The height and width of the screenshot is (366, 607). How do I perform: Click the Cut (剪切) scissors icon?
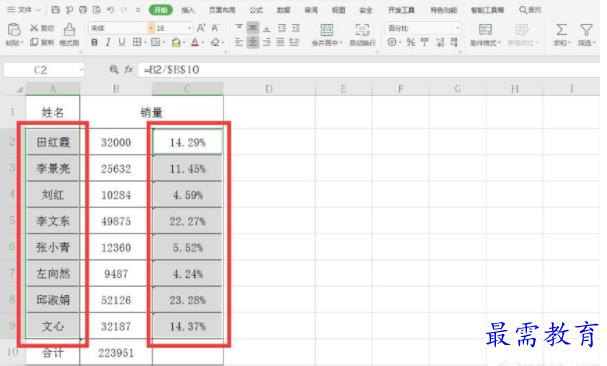(34, 28)
